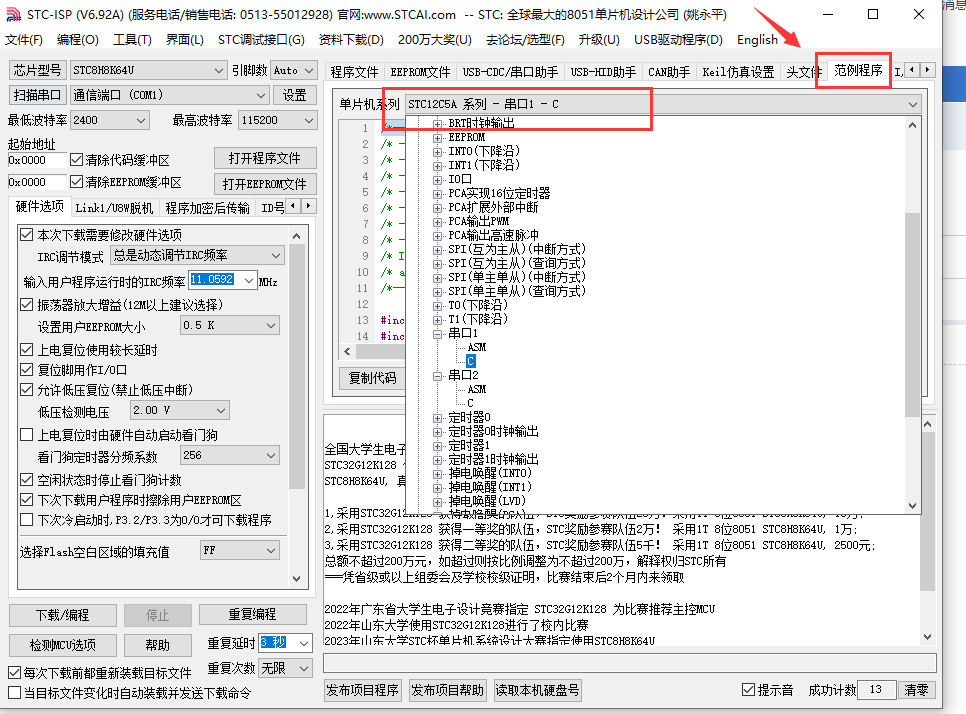Switch to the 程序加密后传输 tab

point(208,208)
